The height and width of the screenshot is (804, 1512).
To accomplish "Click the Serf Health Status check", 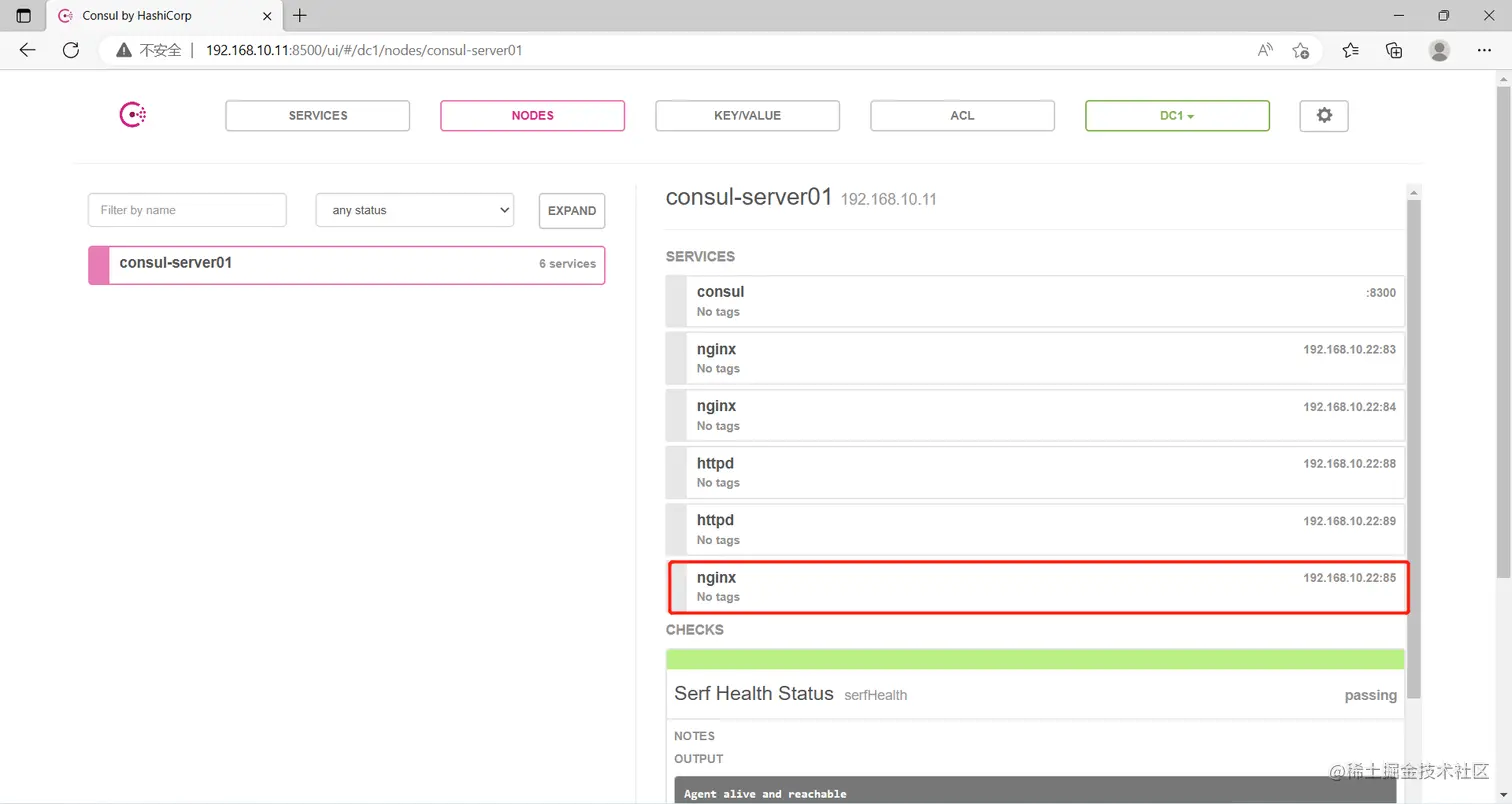I will [x=1035, y=694].
